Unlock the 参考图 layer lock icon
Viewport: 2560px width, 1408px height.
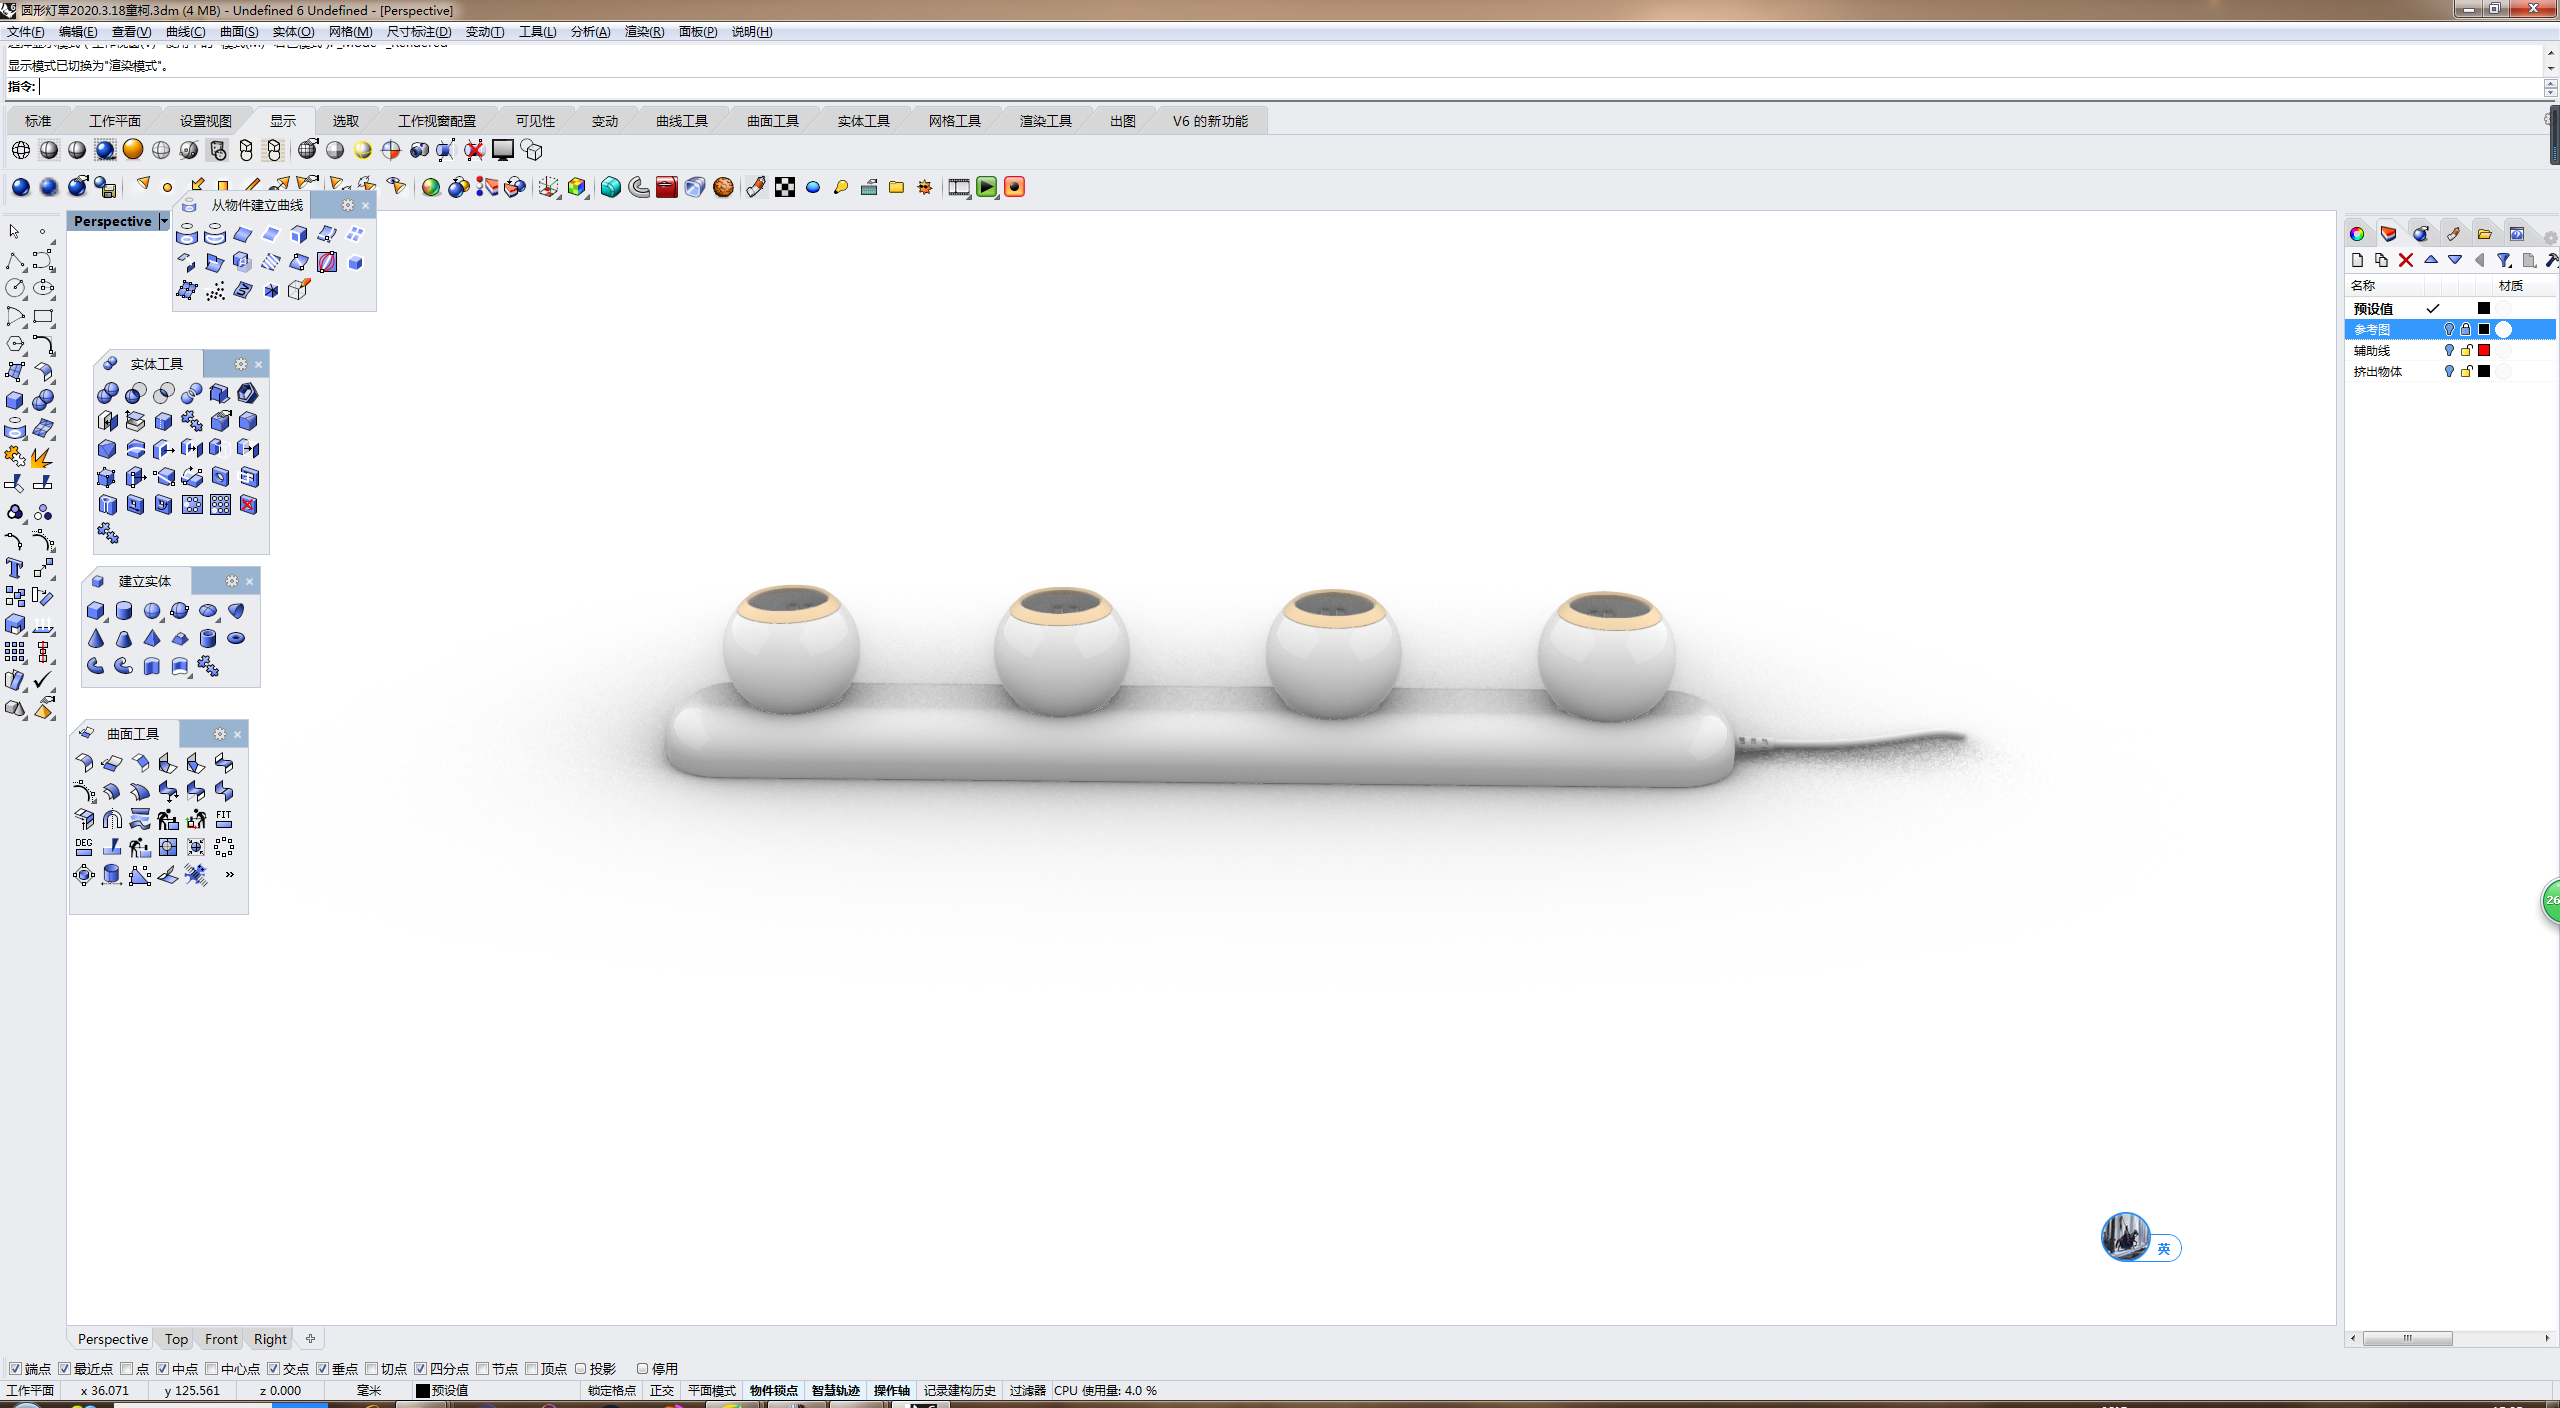pos(2466,329)
